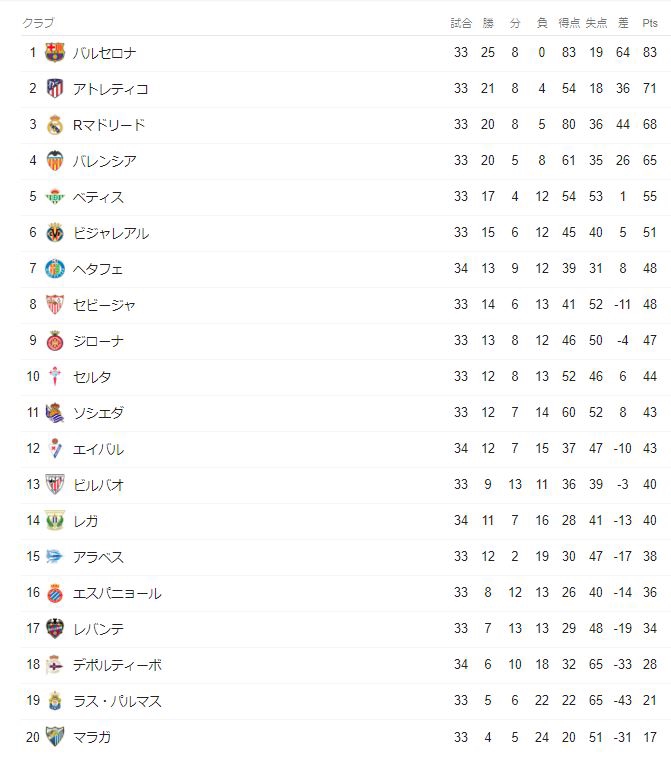Select the ラス・パルマス table row
Image resolution: width=671 pixels, height=767 pixels.
pyautogui.click(x=341, y=701)
